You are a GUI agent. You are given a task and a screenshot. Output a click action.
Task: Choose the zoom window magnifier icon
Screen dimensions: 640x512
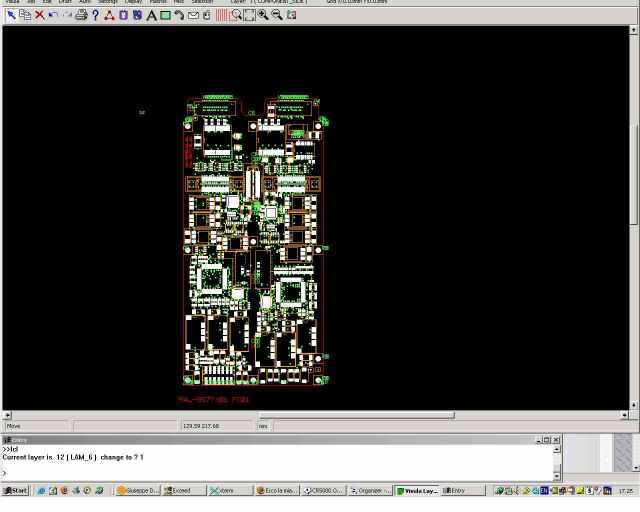[236, 15]
